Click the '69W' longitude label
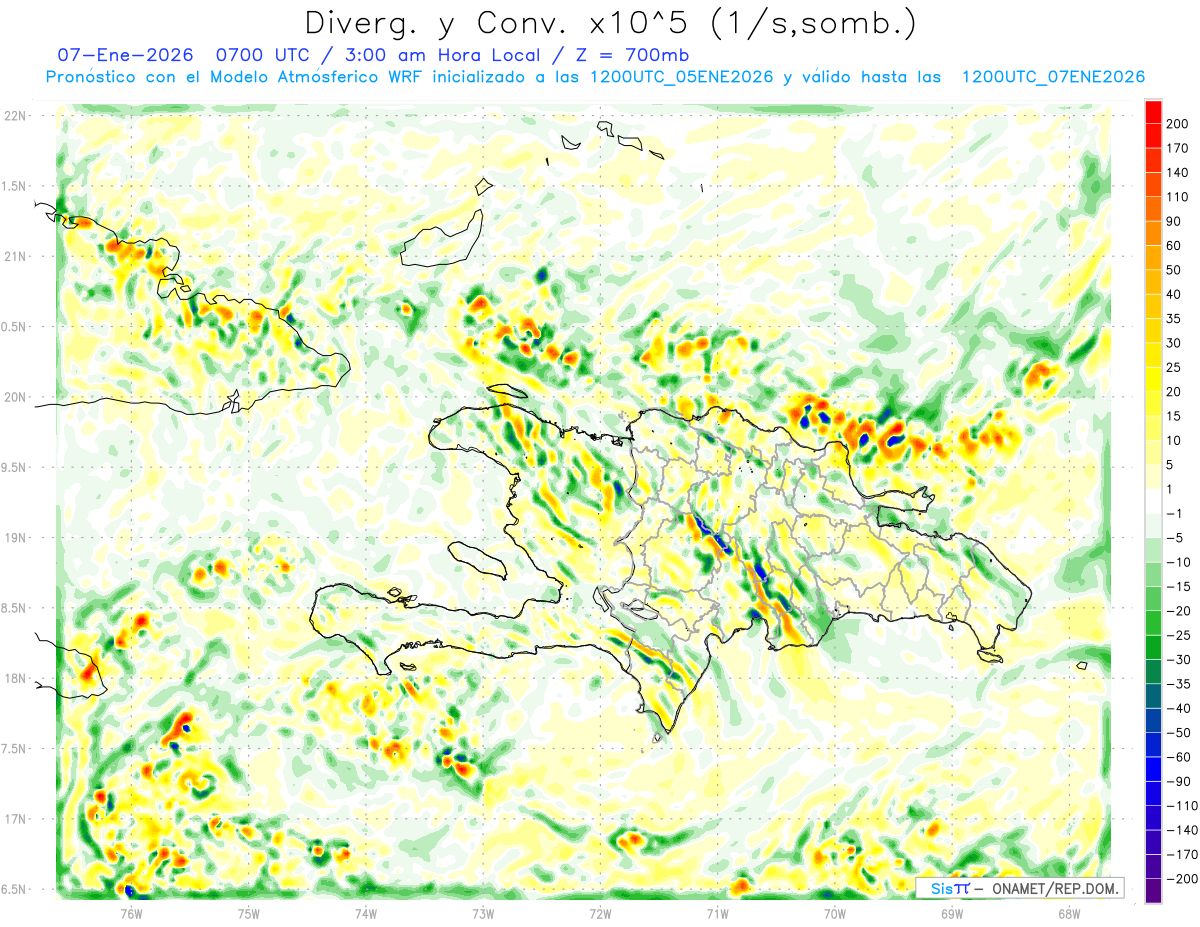 (952, 913)
